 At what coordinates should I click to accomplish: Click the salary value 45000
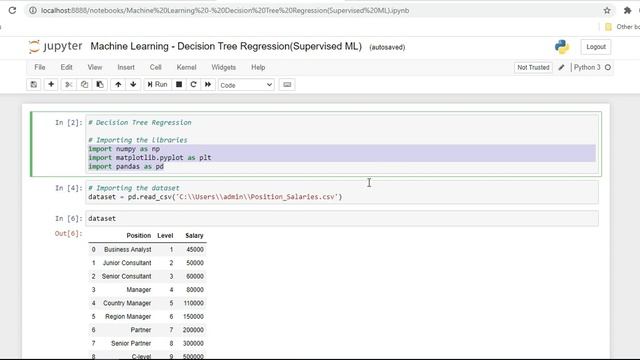click(195, 249)
